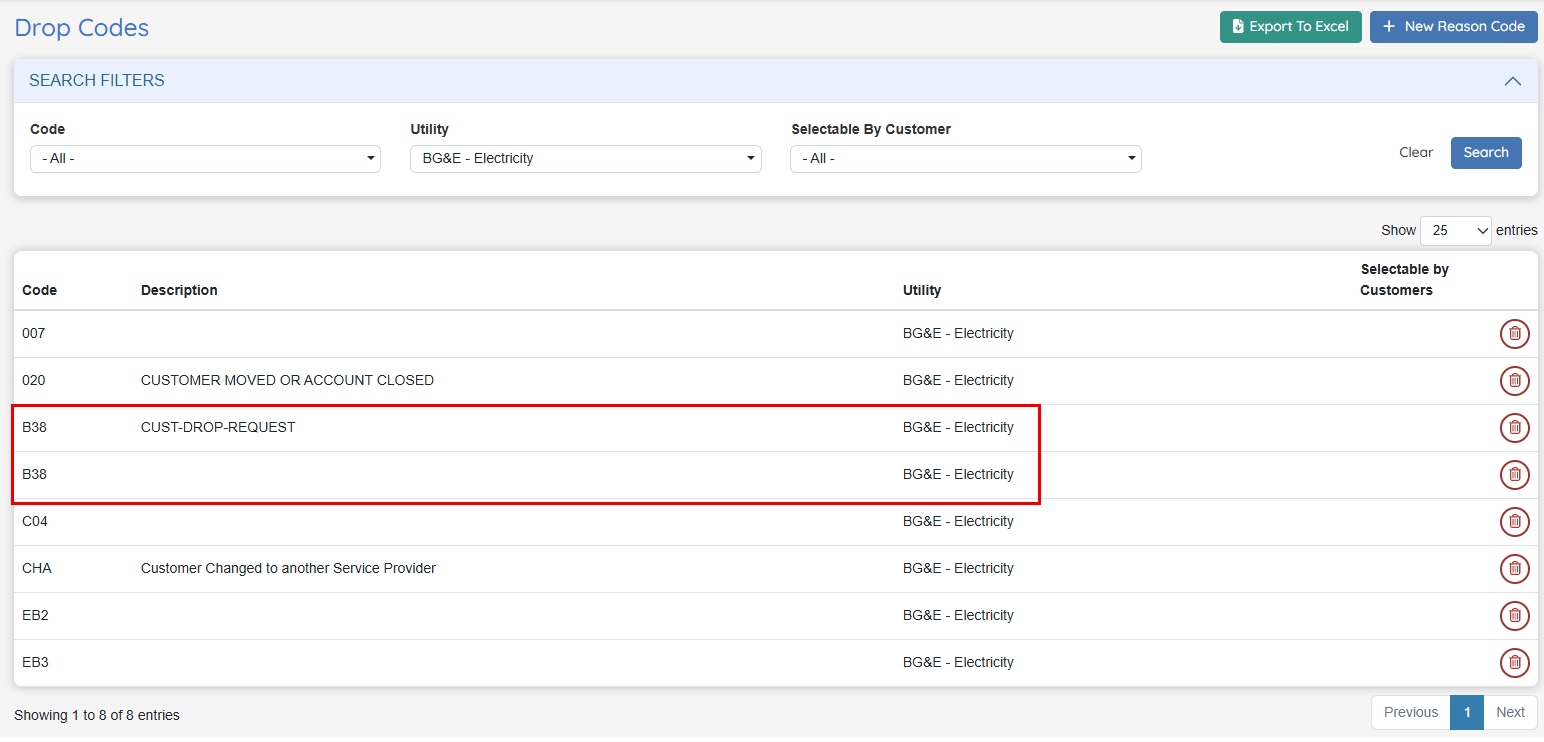Delete the 020 customer moved code
Image resolution: width=1544 pixels, height=742 pixels.
(1514, 381)
